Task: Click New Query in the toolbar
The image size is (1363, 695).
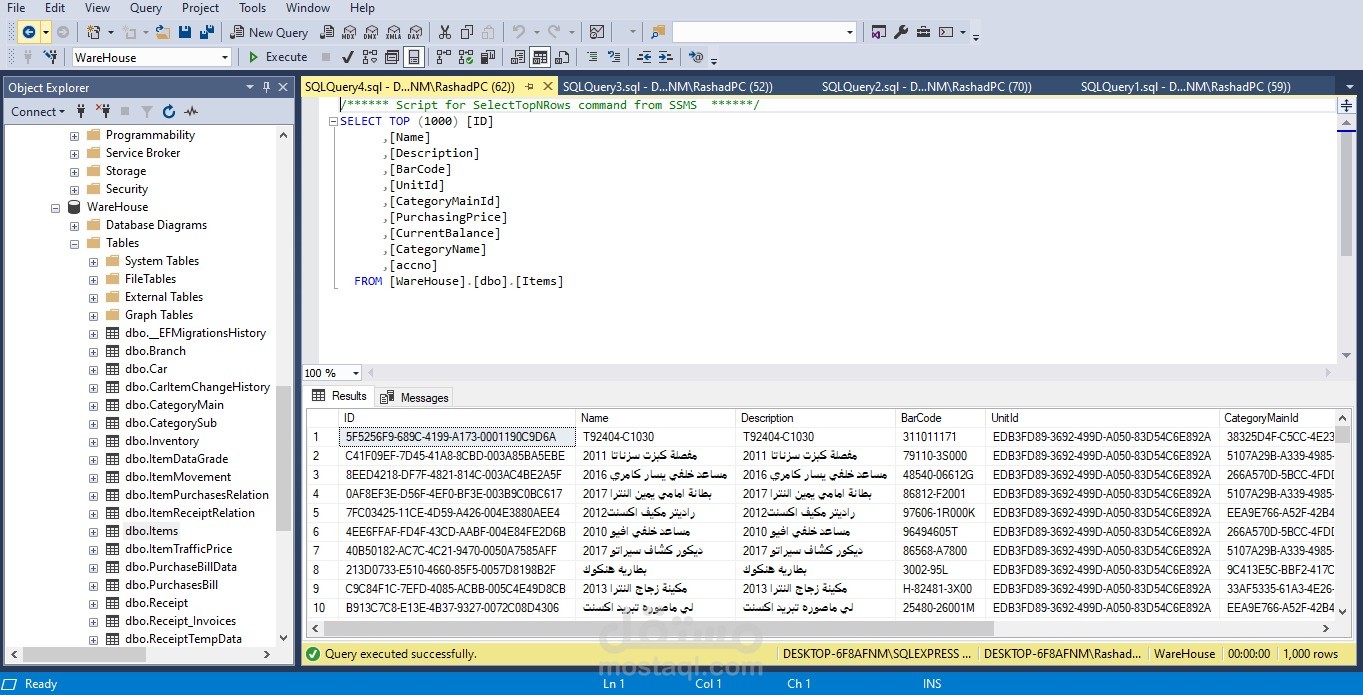Action: [269, 32]
